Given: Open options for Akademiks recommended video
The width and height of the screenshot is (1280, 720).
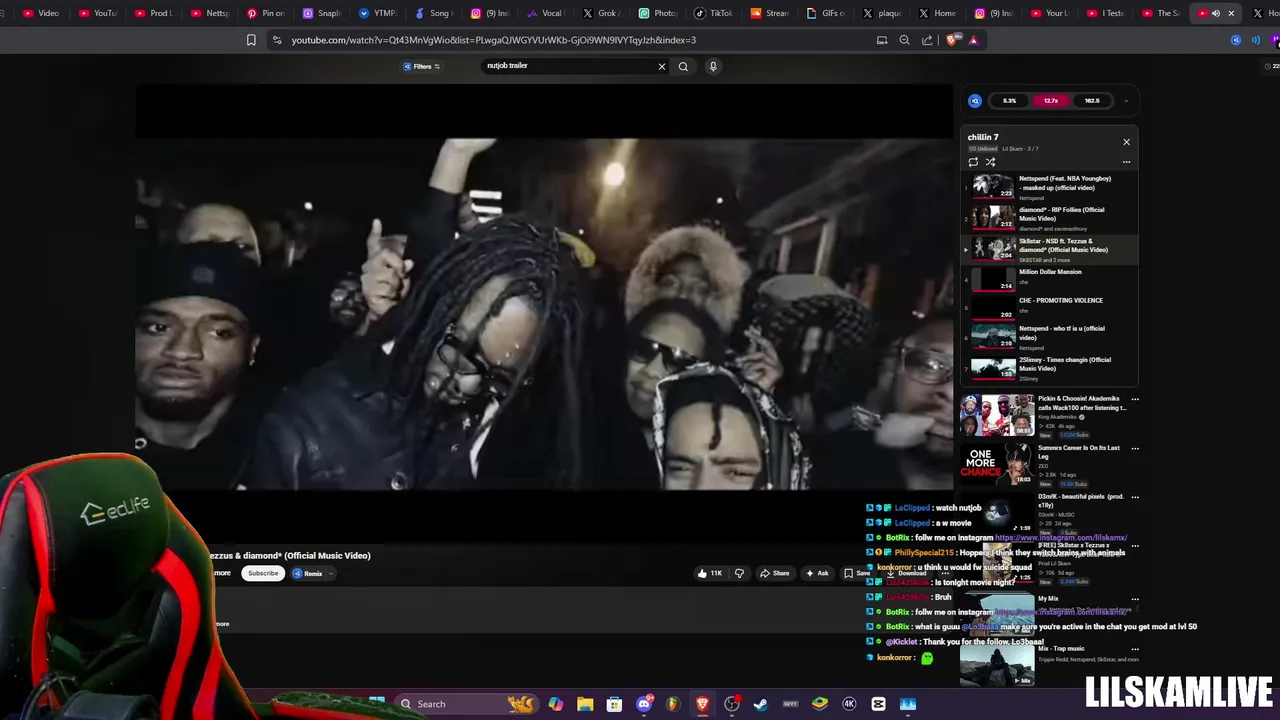Looking at the screenshot, I should pos(1135,399).
